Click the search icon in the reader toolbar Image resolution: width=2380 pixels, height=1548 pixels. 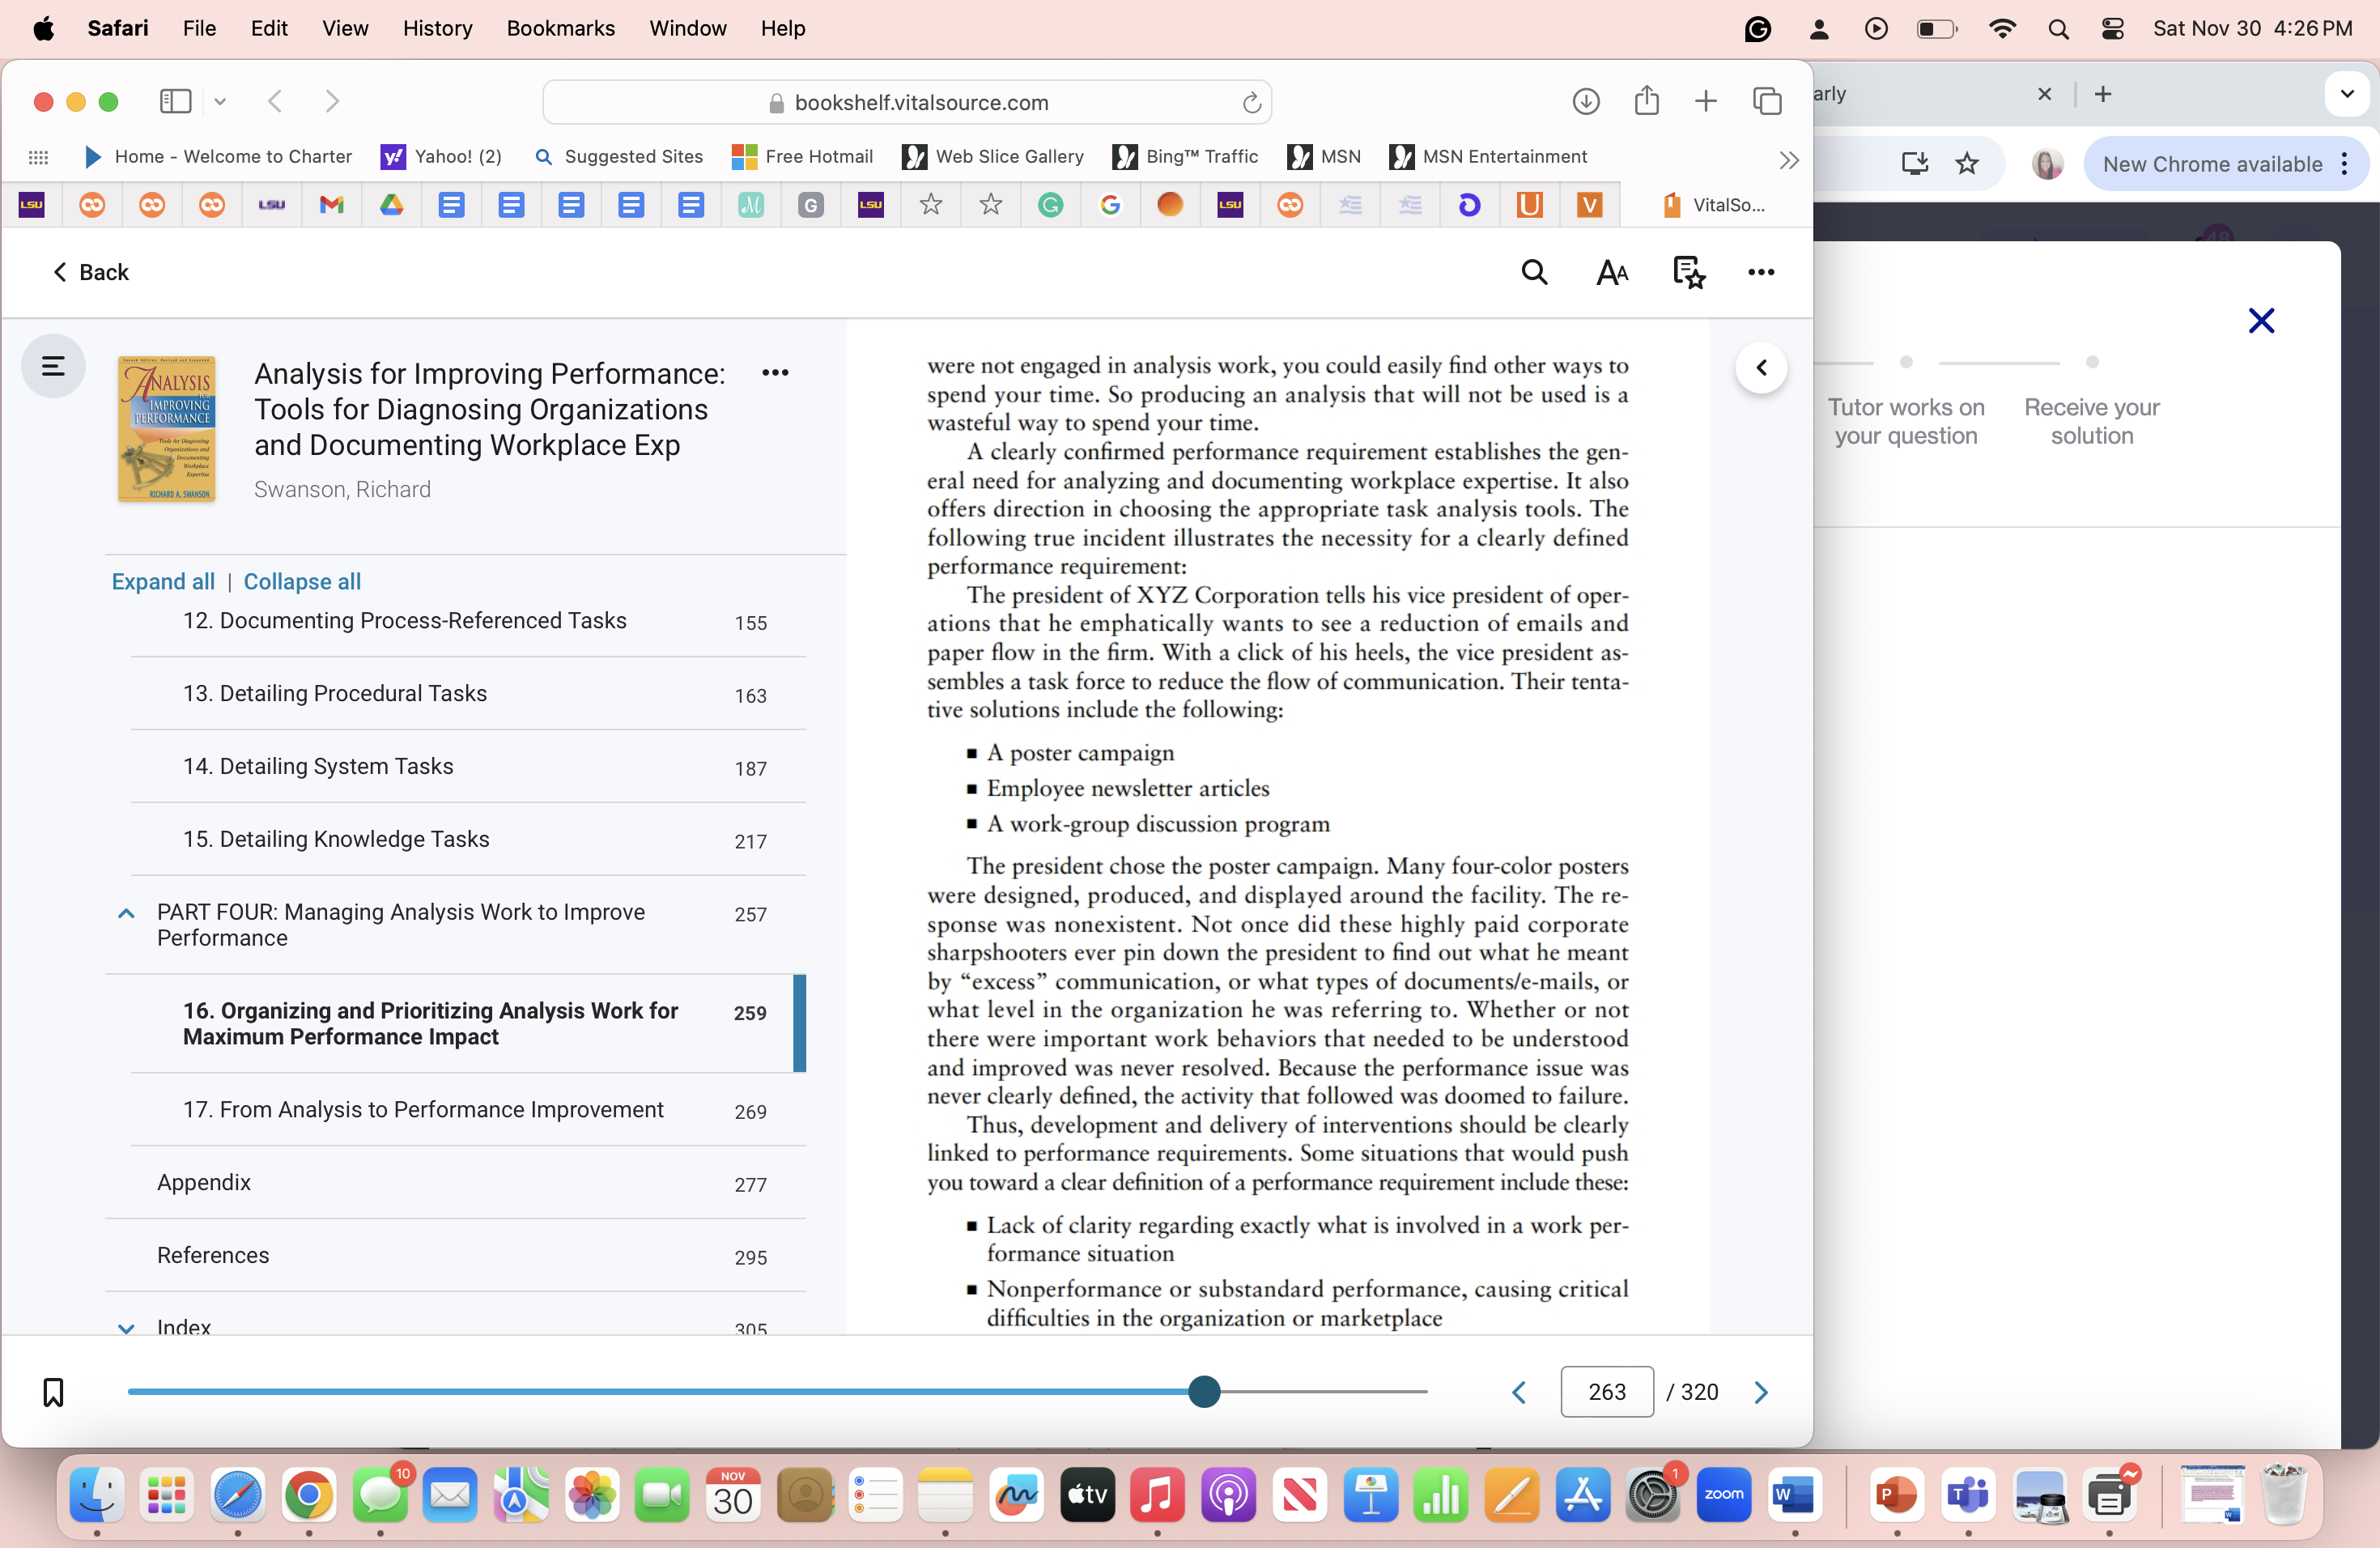click(1534, 272)
